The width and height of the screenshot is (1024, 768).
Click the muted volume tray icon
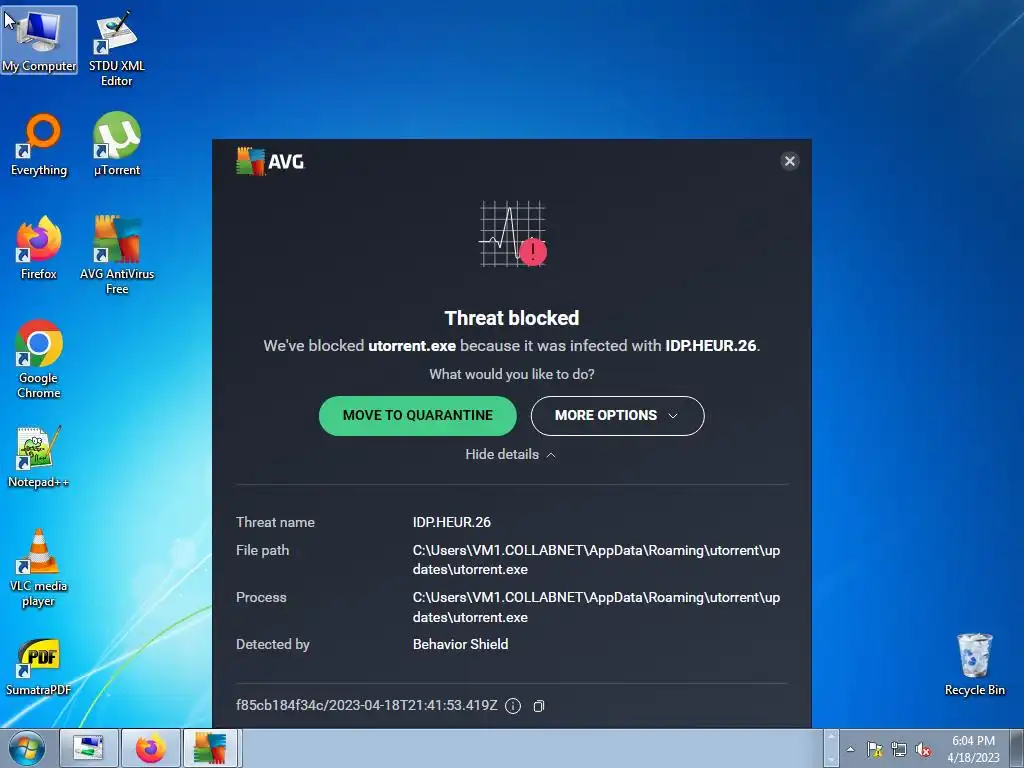(x=923, y=749)
